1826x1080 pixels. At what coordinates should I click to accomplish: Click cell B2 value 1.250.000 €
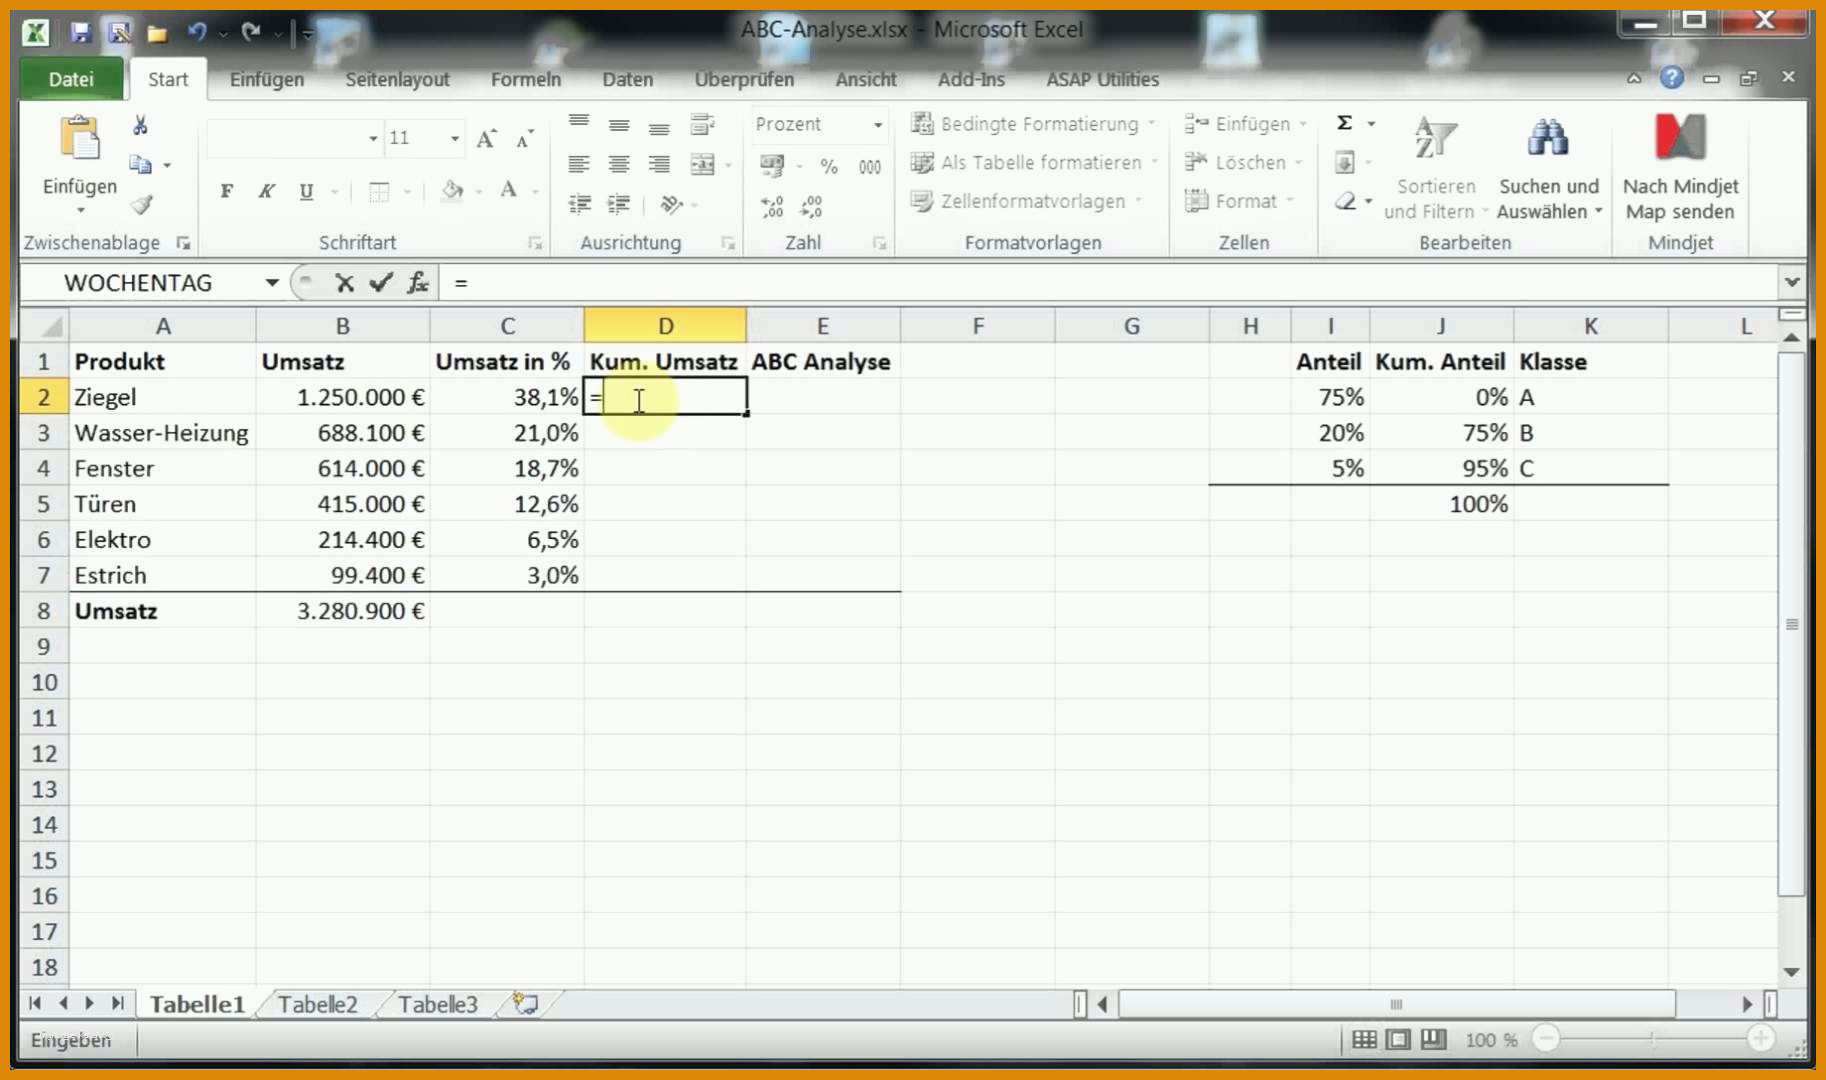(343, 397)
